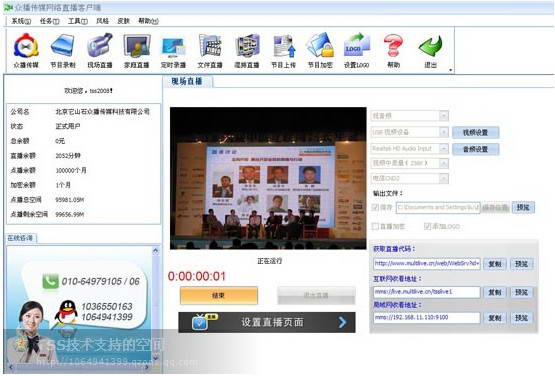Screen dimensions: 555x376
Task: Click the http://www.multilive.cn code field
Action: [x=427, y=264]
